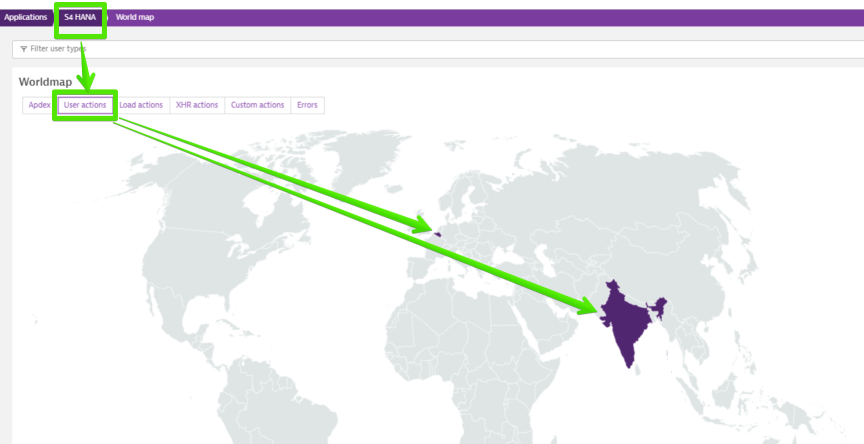Open the Applications breadcrumb
Viewport: 864px width, 444px height.
25,17
